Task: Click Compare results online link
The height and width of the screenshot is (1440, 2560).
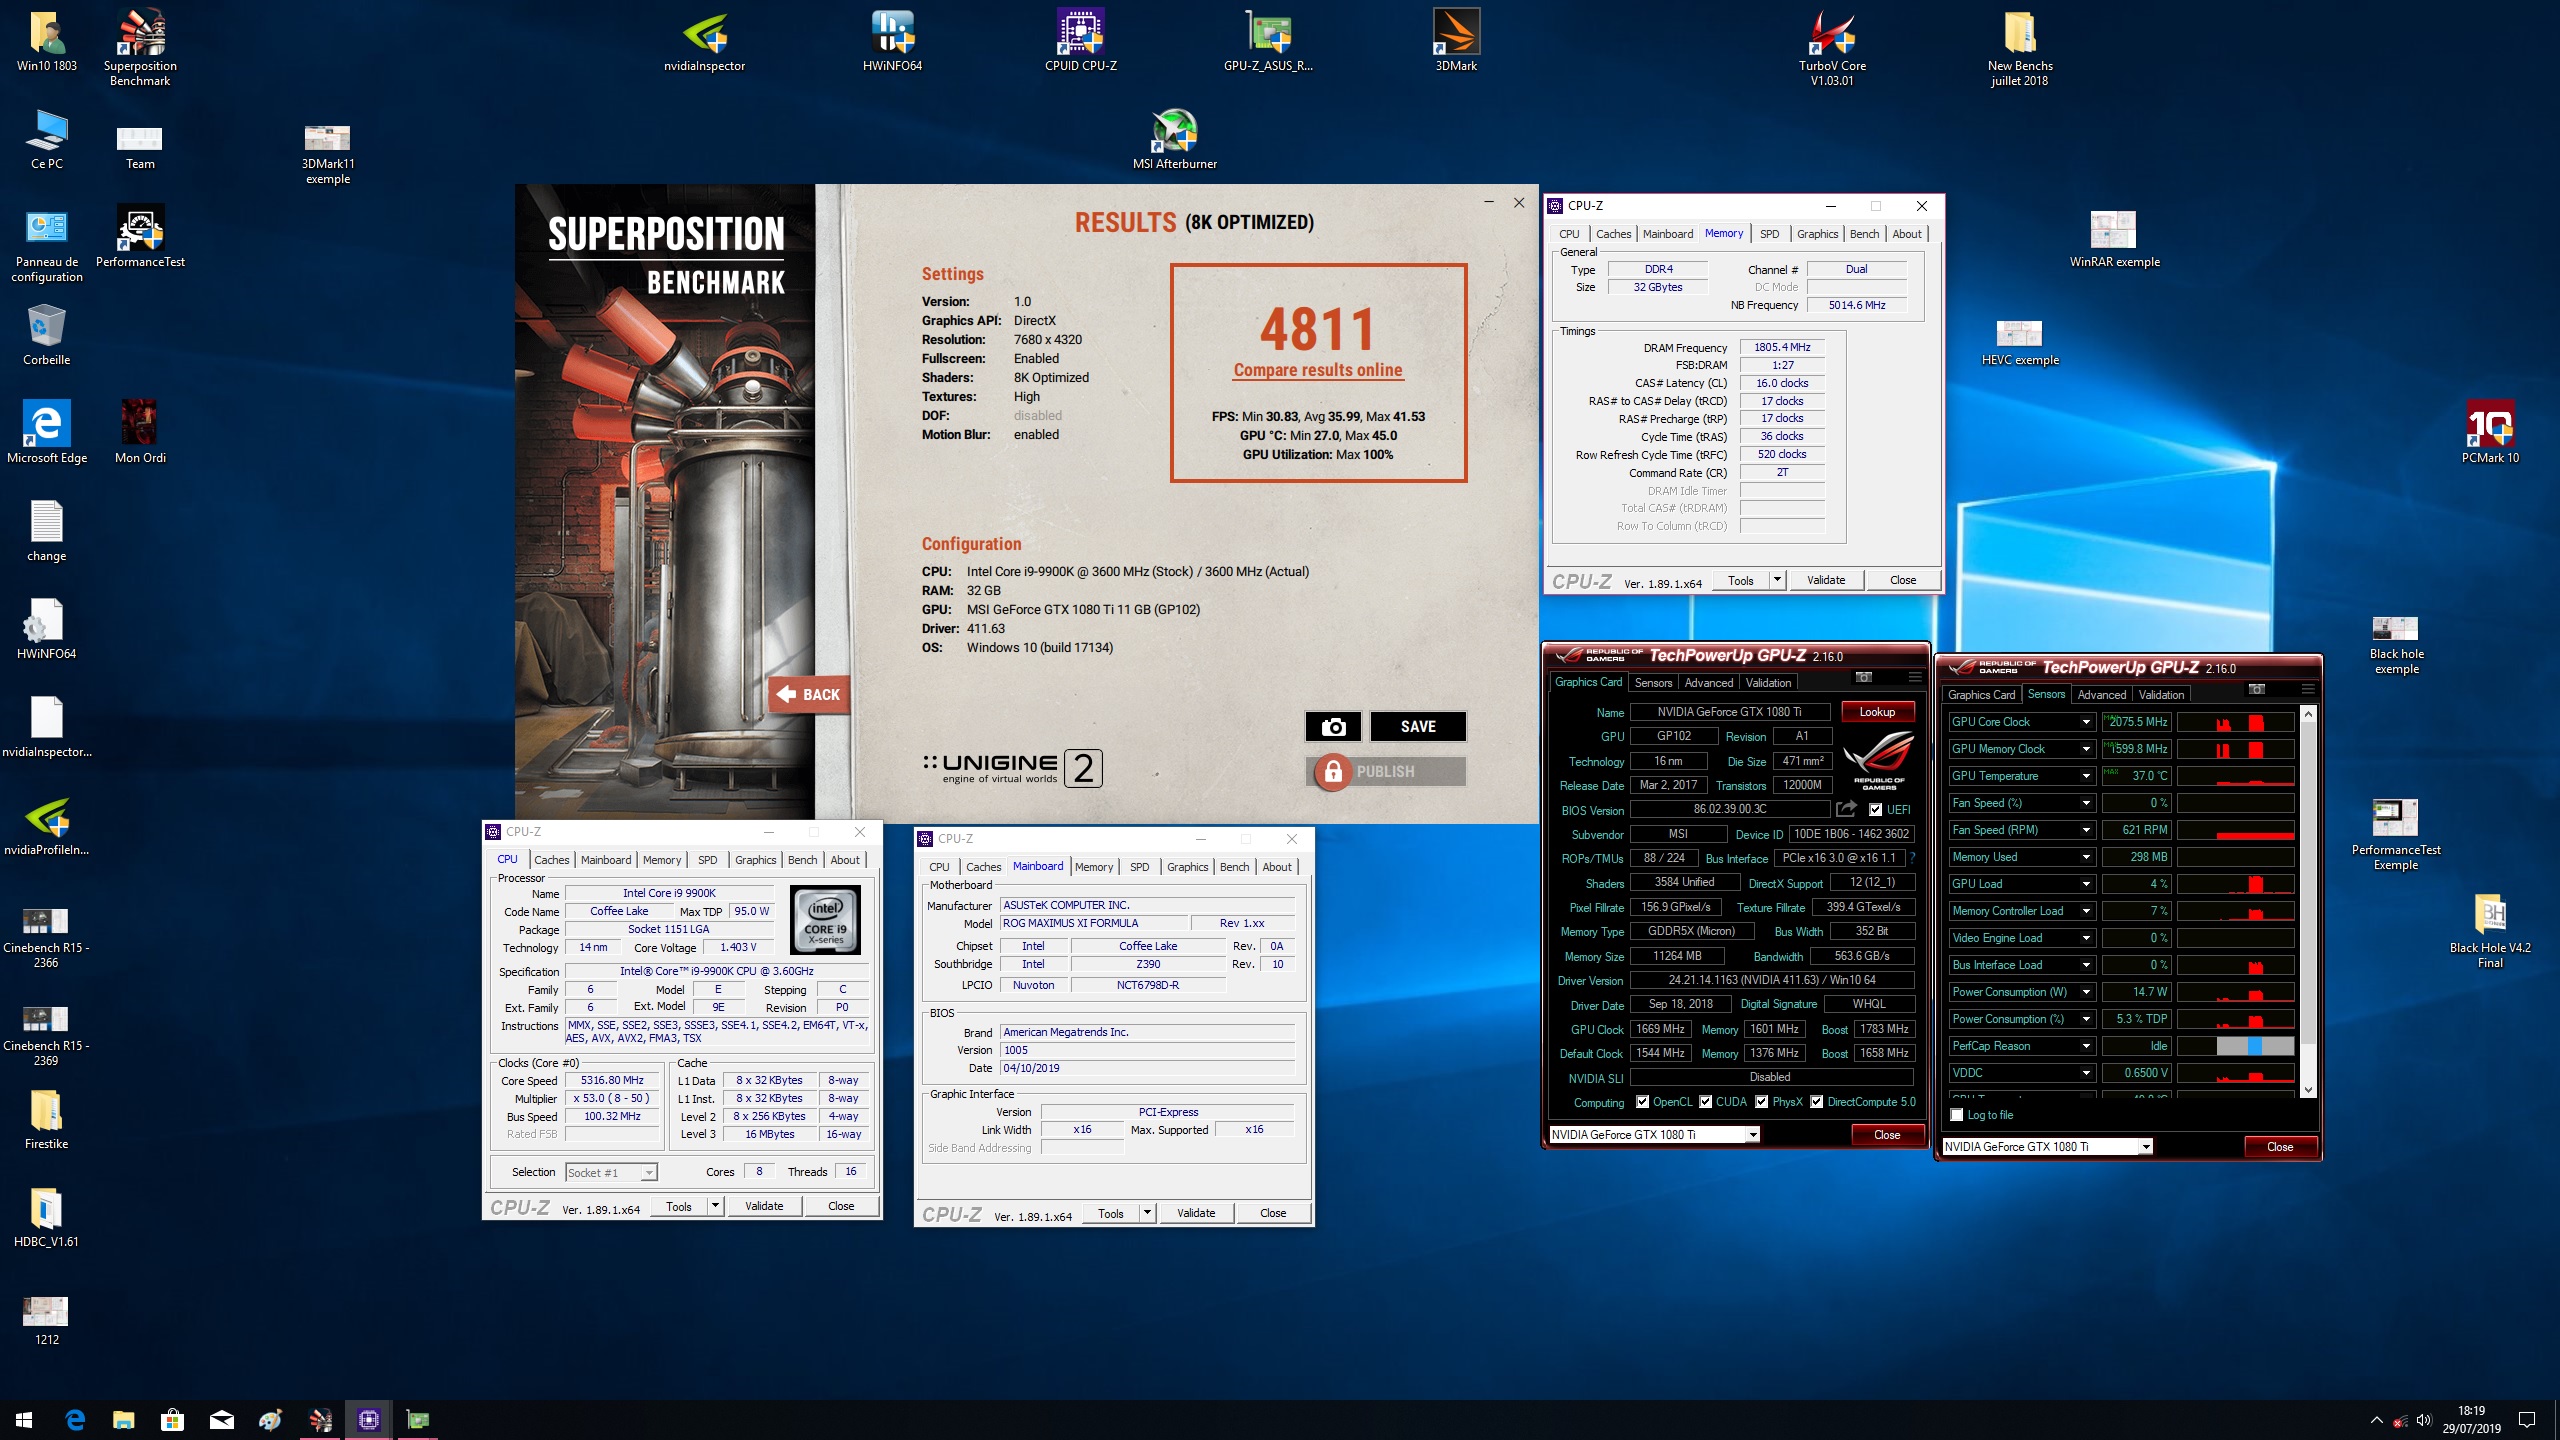Action: click(x=1318, y=370)
